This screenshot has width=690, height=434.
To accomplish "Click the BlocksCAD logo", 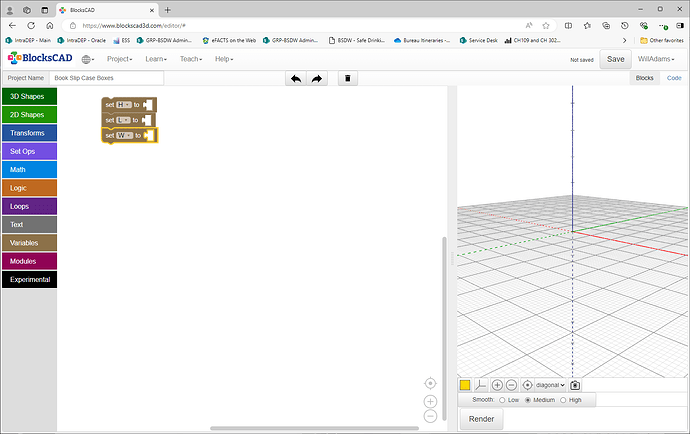I will (x=40, y=58).
